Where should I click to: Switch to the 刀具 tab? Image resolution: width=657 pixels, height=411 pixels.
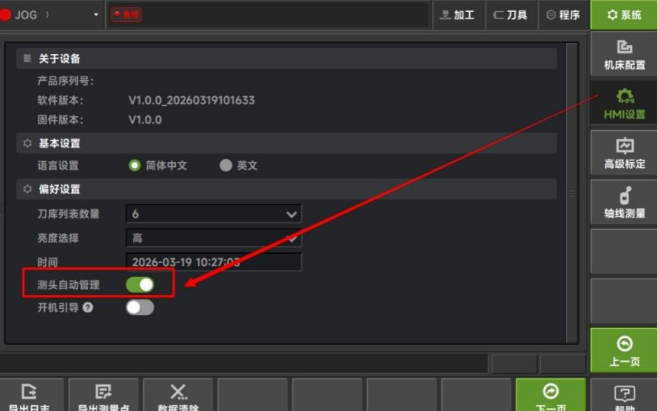coord(511,15)
